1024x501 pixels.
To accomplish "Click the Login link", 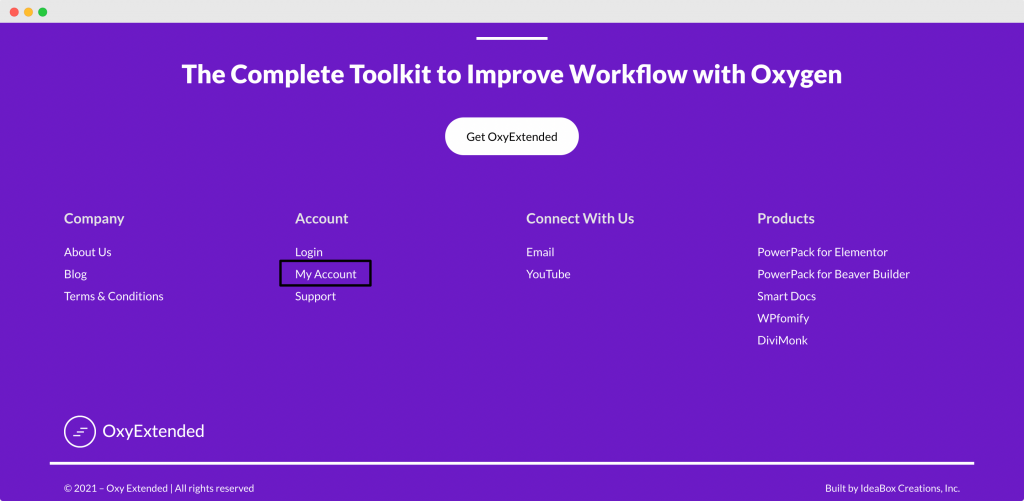I will pyautogui.click(x=309, y=252).
